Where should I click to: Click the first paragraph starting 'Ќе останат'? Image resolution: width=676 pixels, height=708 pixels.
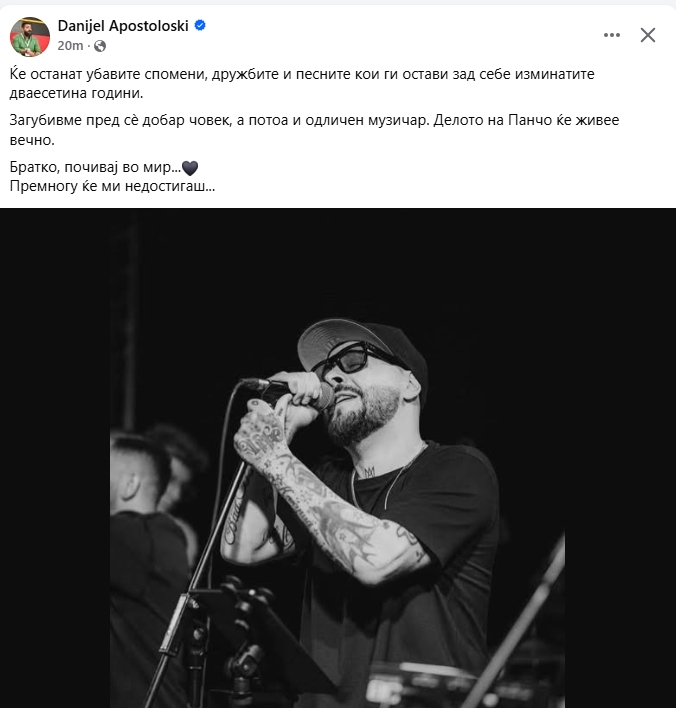coord(302,84)
